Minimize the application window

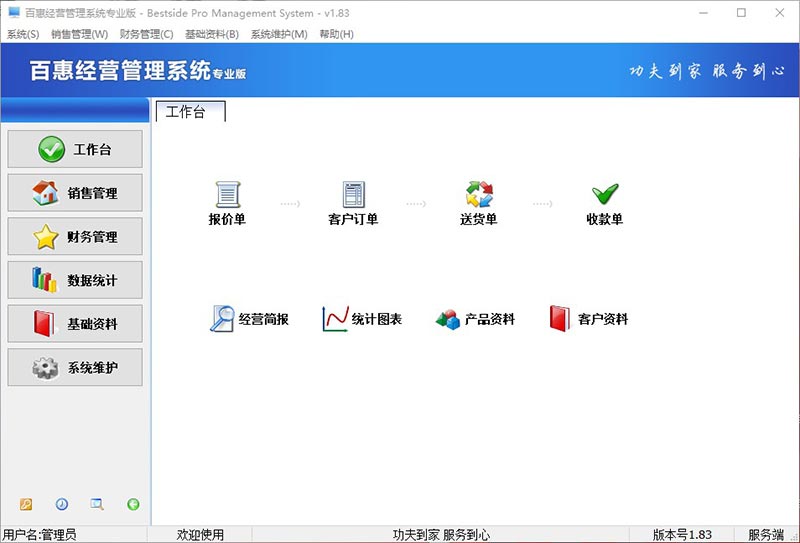(704, 13)
